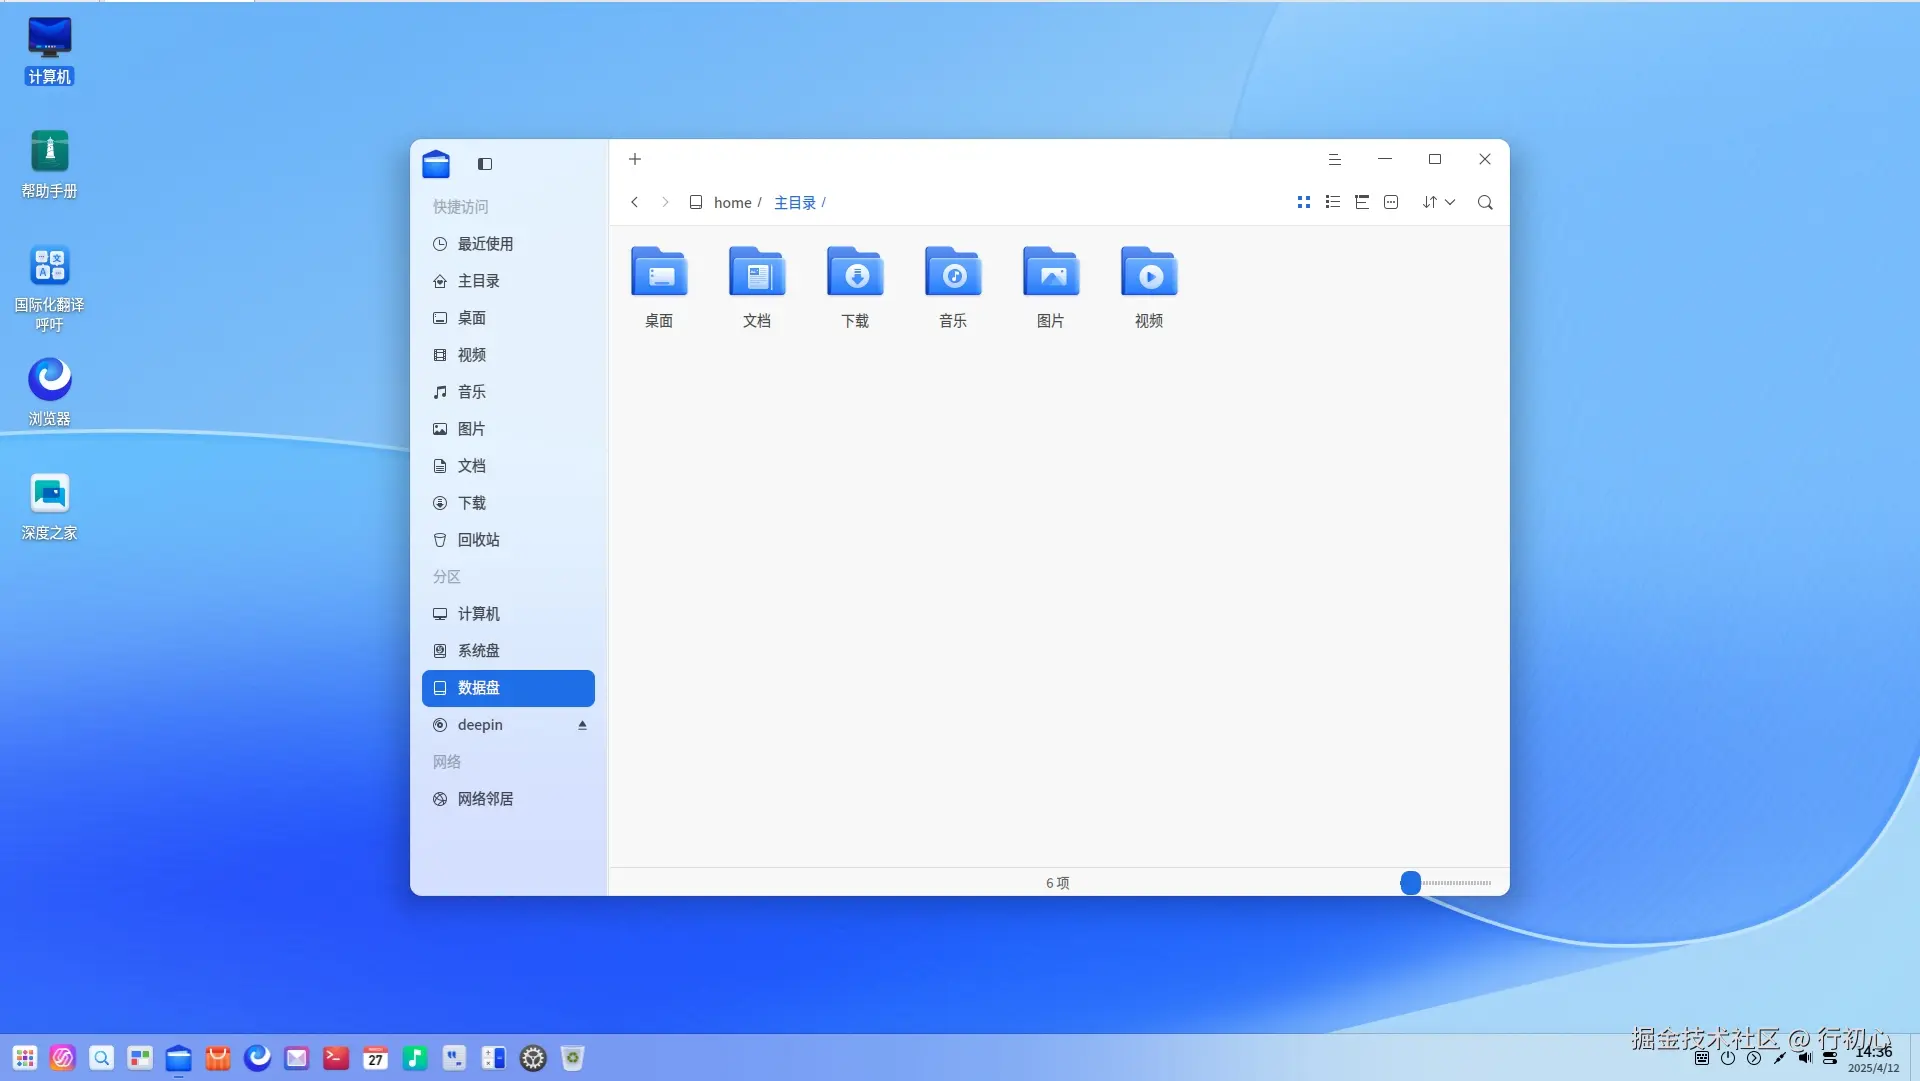This screenshot has height=1081, width=1920.
Task: Select 最近使用 recent in sidebar
Action: click(485, 244)
